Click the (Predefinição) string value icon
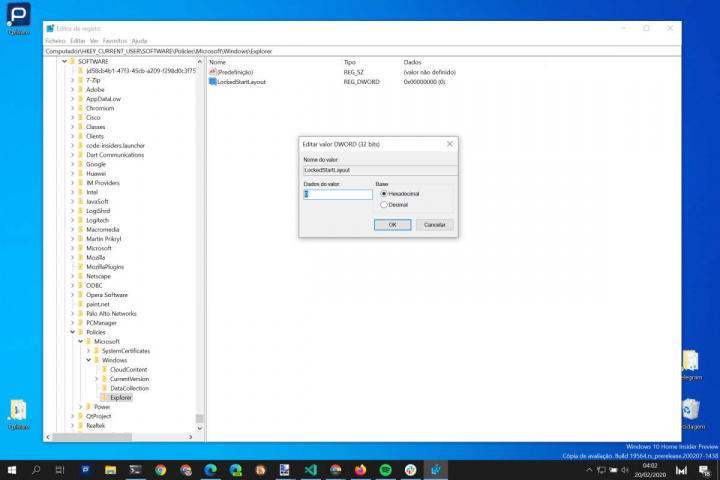The width and height of the screenshot is (720, 480). pyautogui.click(x=213, y=72)
